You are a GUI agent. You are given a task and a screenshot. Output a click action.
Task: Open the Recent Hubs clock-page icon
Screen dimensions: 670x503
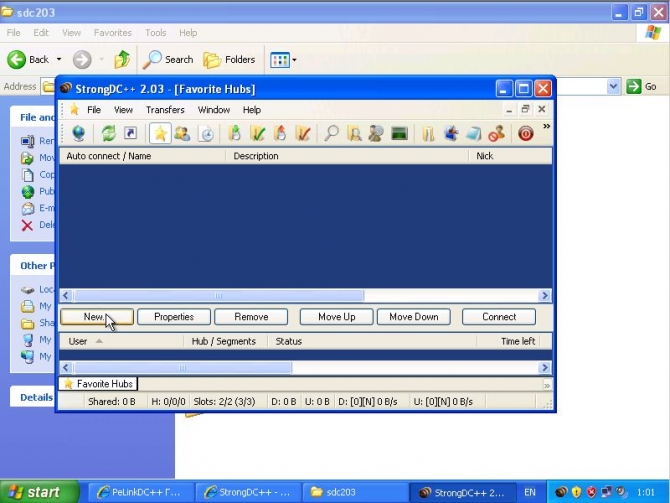206,134
